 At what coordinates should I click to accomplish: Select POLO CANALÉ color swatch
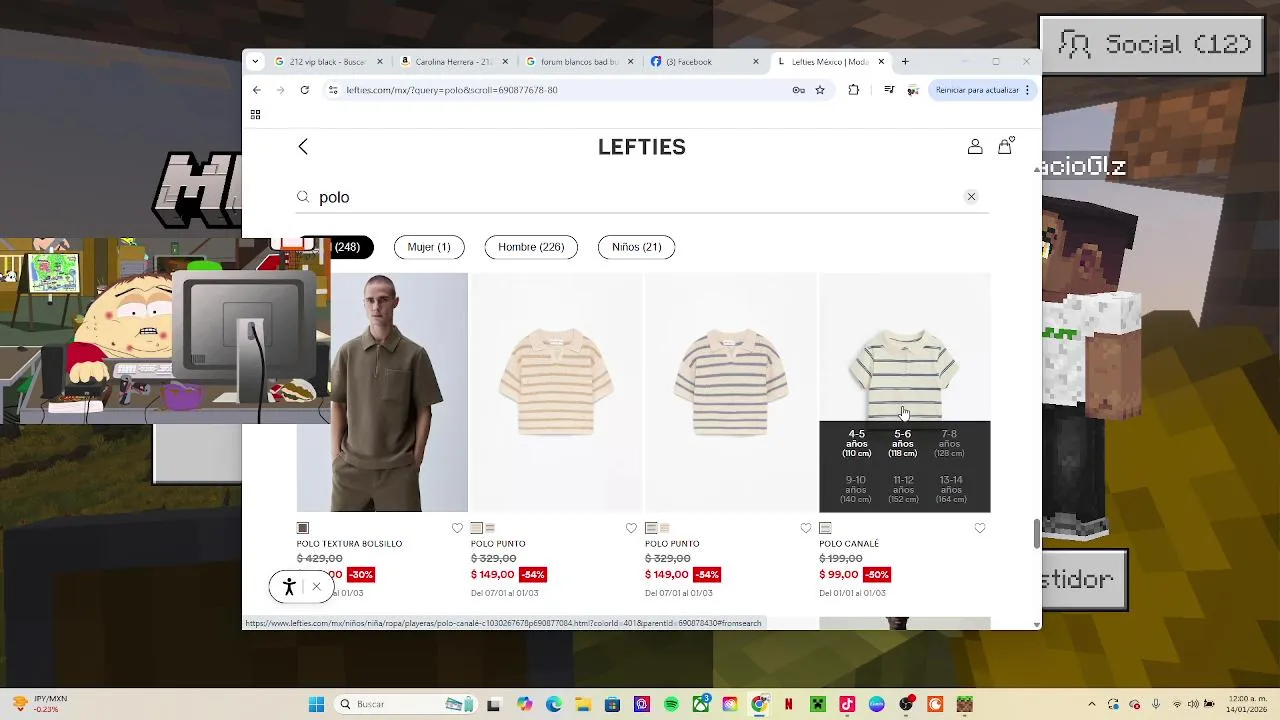pyautogui.click(x=825, y=528)
